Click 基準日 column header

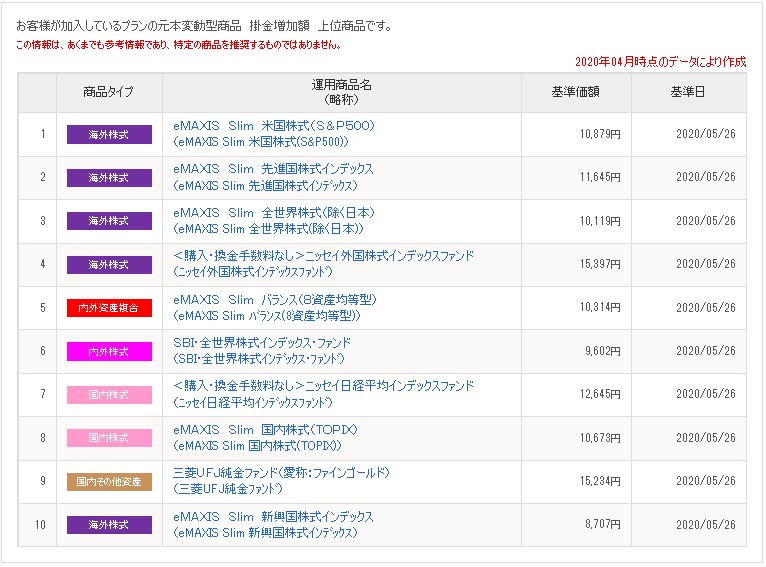pyautogui.click(x=688, y=92)
